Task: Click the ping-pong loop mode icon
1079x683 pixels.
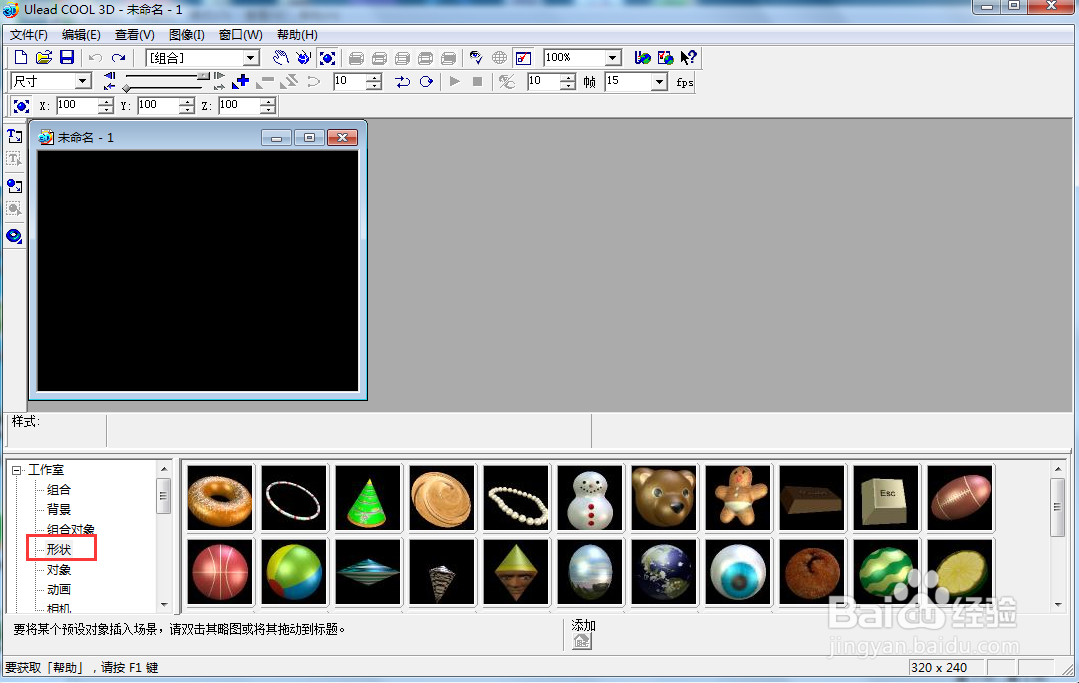Action: point(403,82)
